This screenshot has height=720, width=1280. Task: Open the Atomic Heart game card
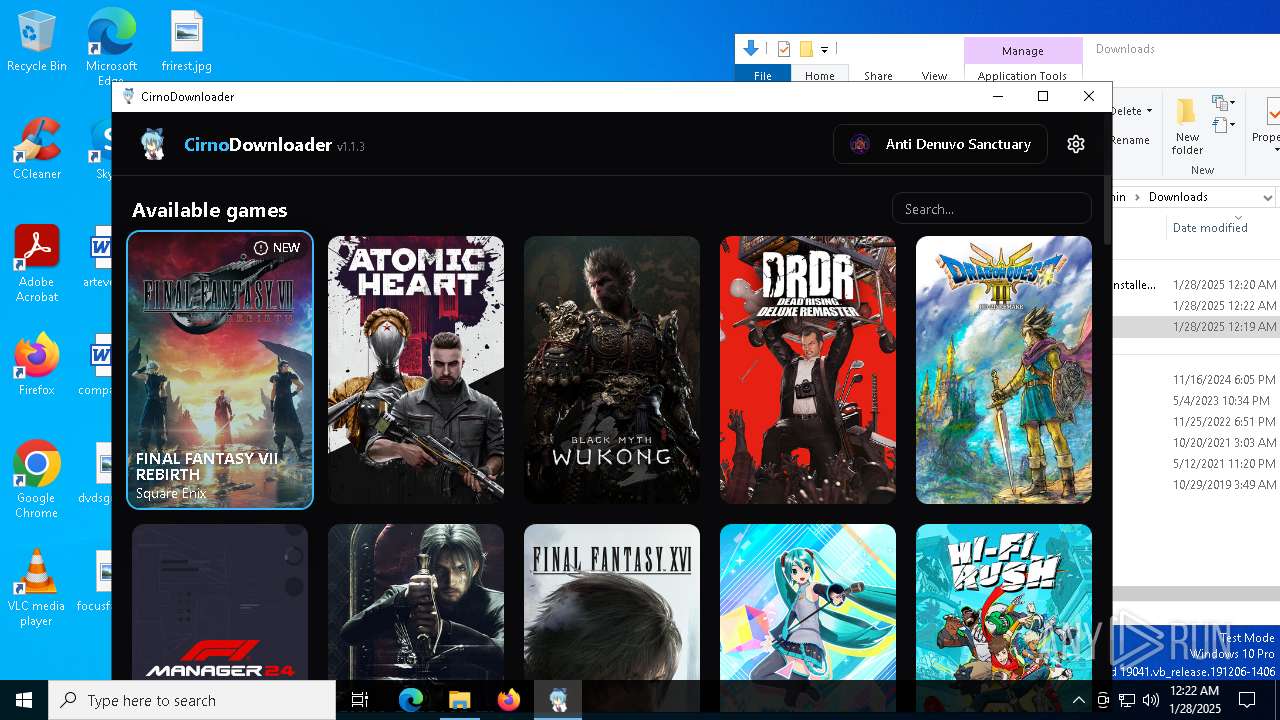pyautogui.click(x=416, y=370)
